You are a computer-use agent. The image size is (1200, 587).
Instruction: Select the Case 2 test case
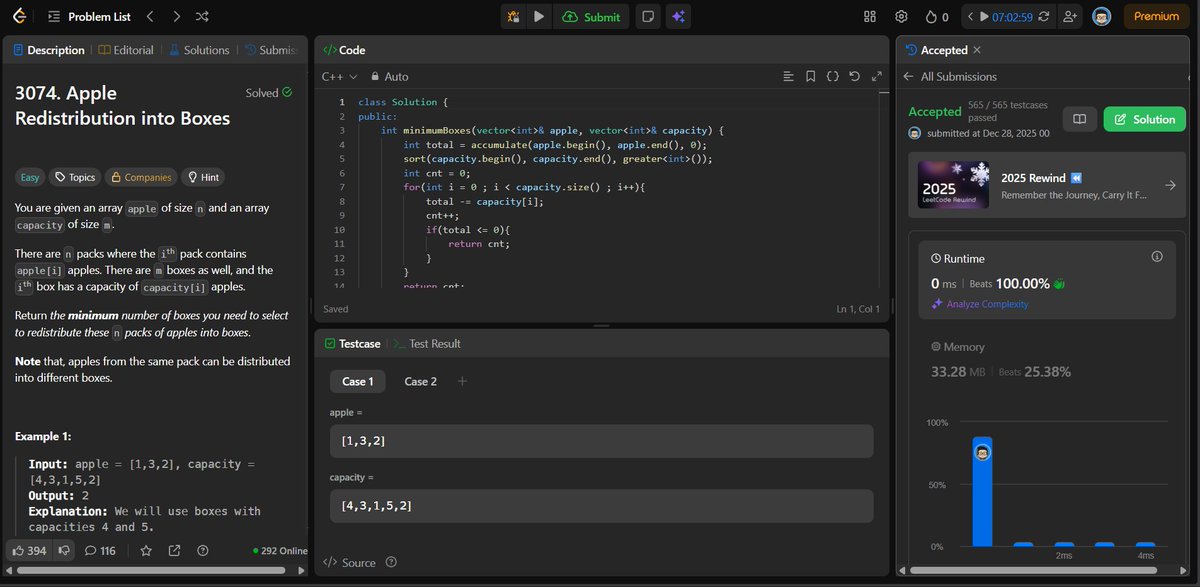point(421,381)
